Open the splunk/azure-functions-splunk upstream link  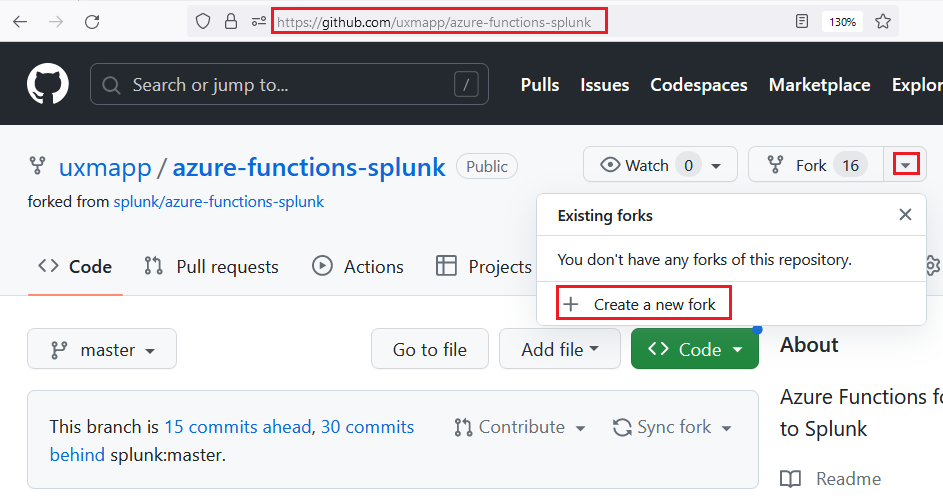[x=218, y=202]
